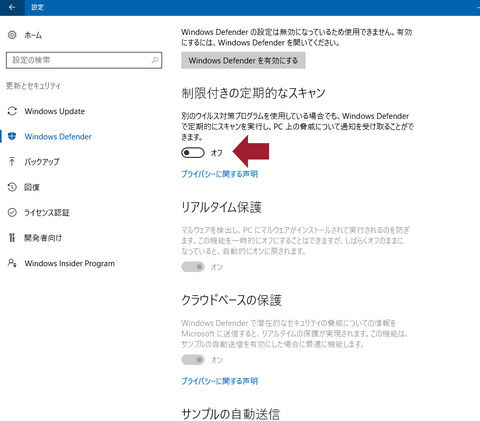The height and width of the screenshot is (421, 480).
Task: Click the magnifier search icon
Action: click(155, 60)
